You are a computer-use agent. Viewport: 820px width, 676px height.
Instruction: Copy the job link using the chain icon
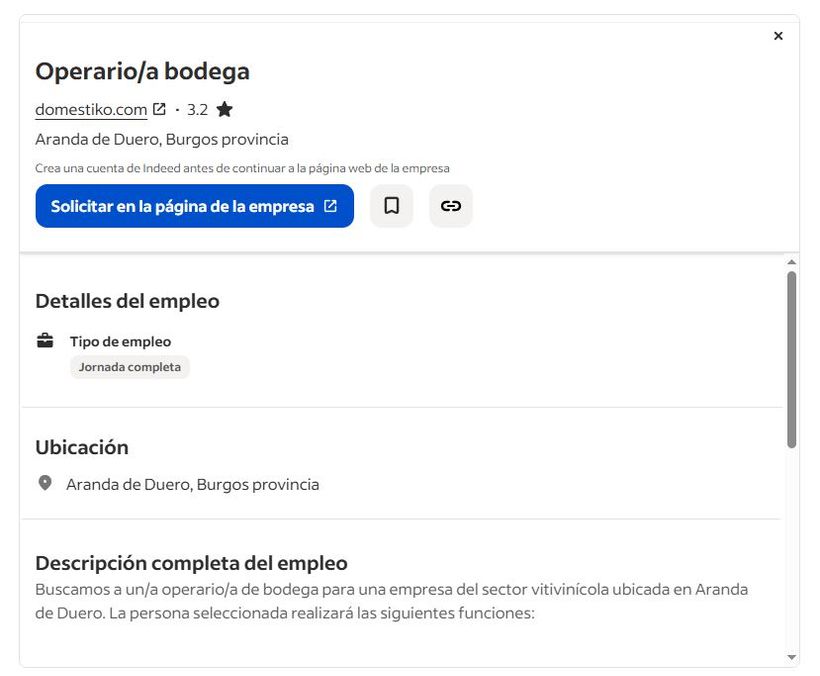point(451,206)
